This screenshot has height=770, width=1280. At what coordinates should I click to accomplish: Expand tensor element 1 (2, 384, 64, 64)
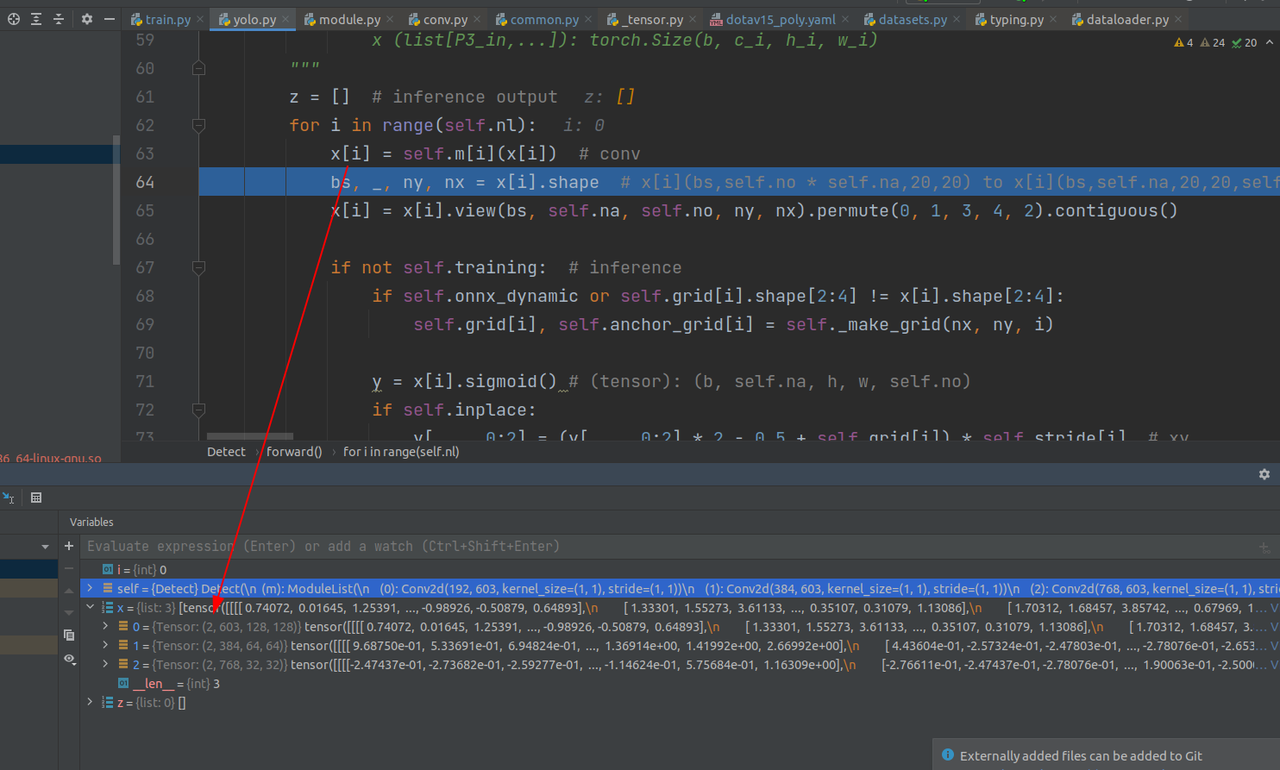(x=106, y=645)
